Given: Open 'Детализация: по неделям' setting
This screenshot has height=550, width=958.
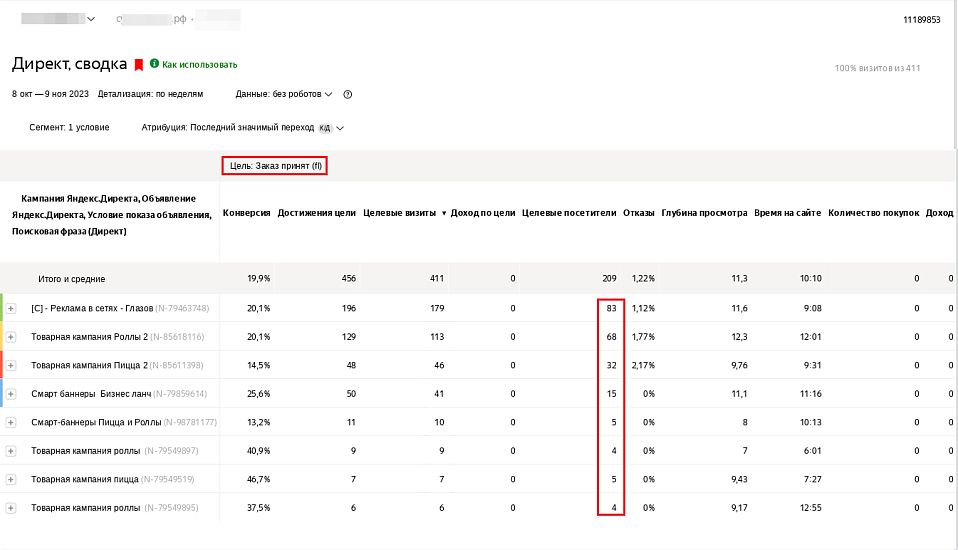Looking at the screenshot, I should tap(150, 94).
